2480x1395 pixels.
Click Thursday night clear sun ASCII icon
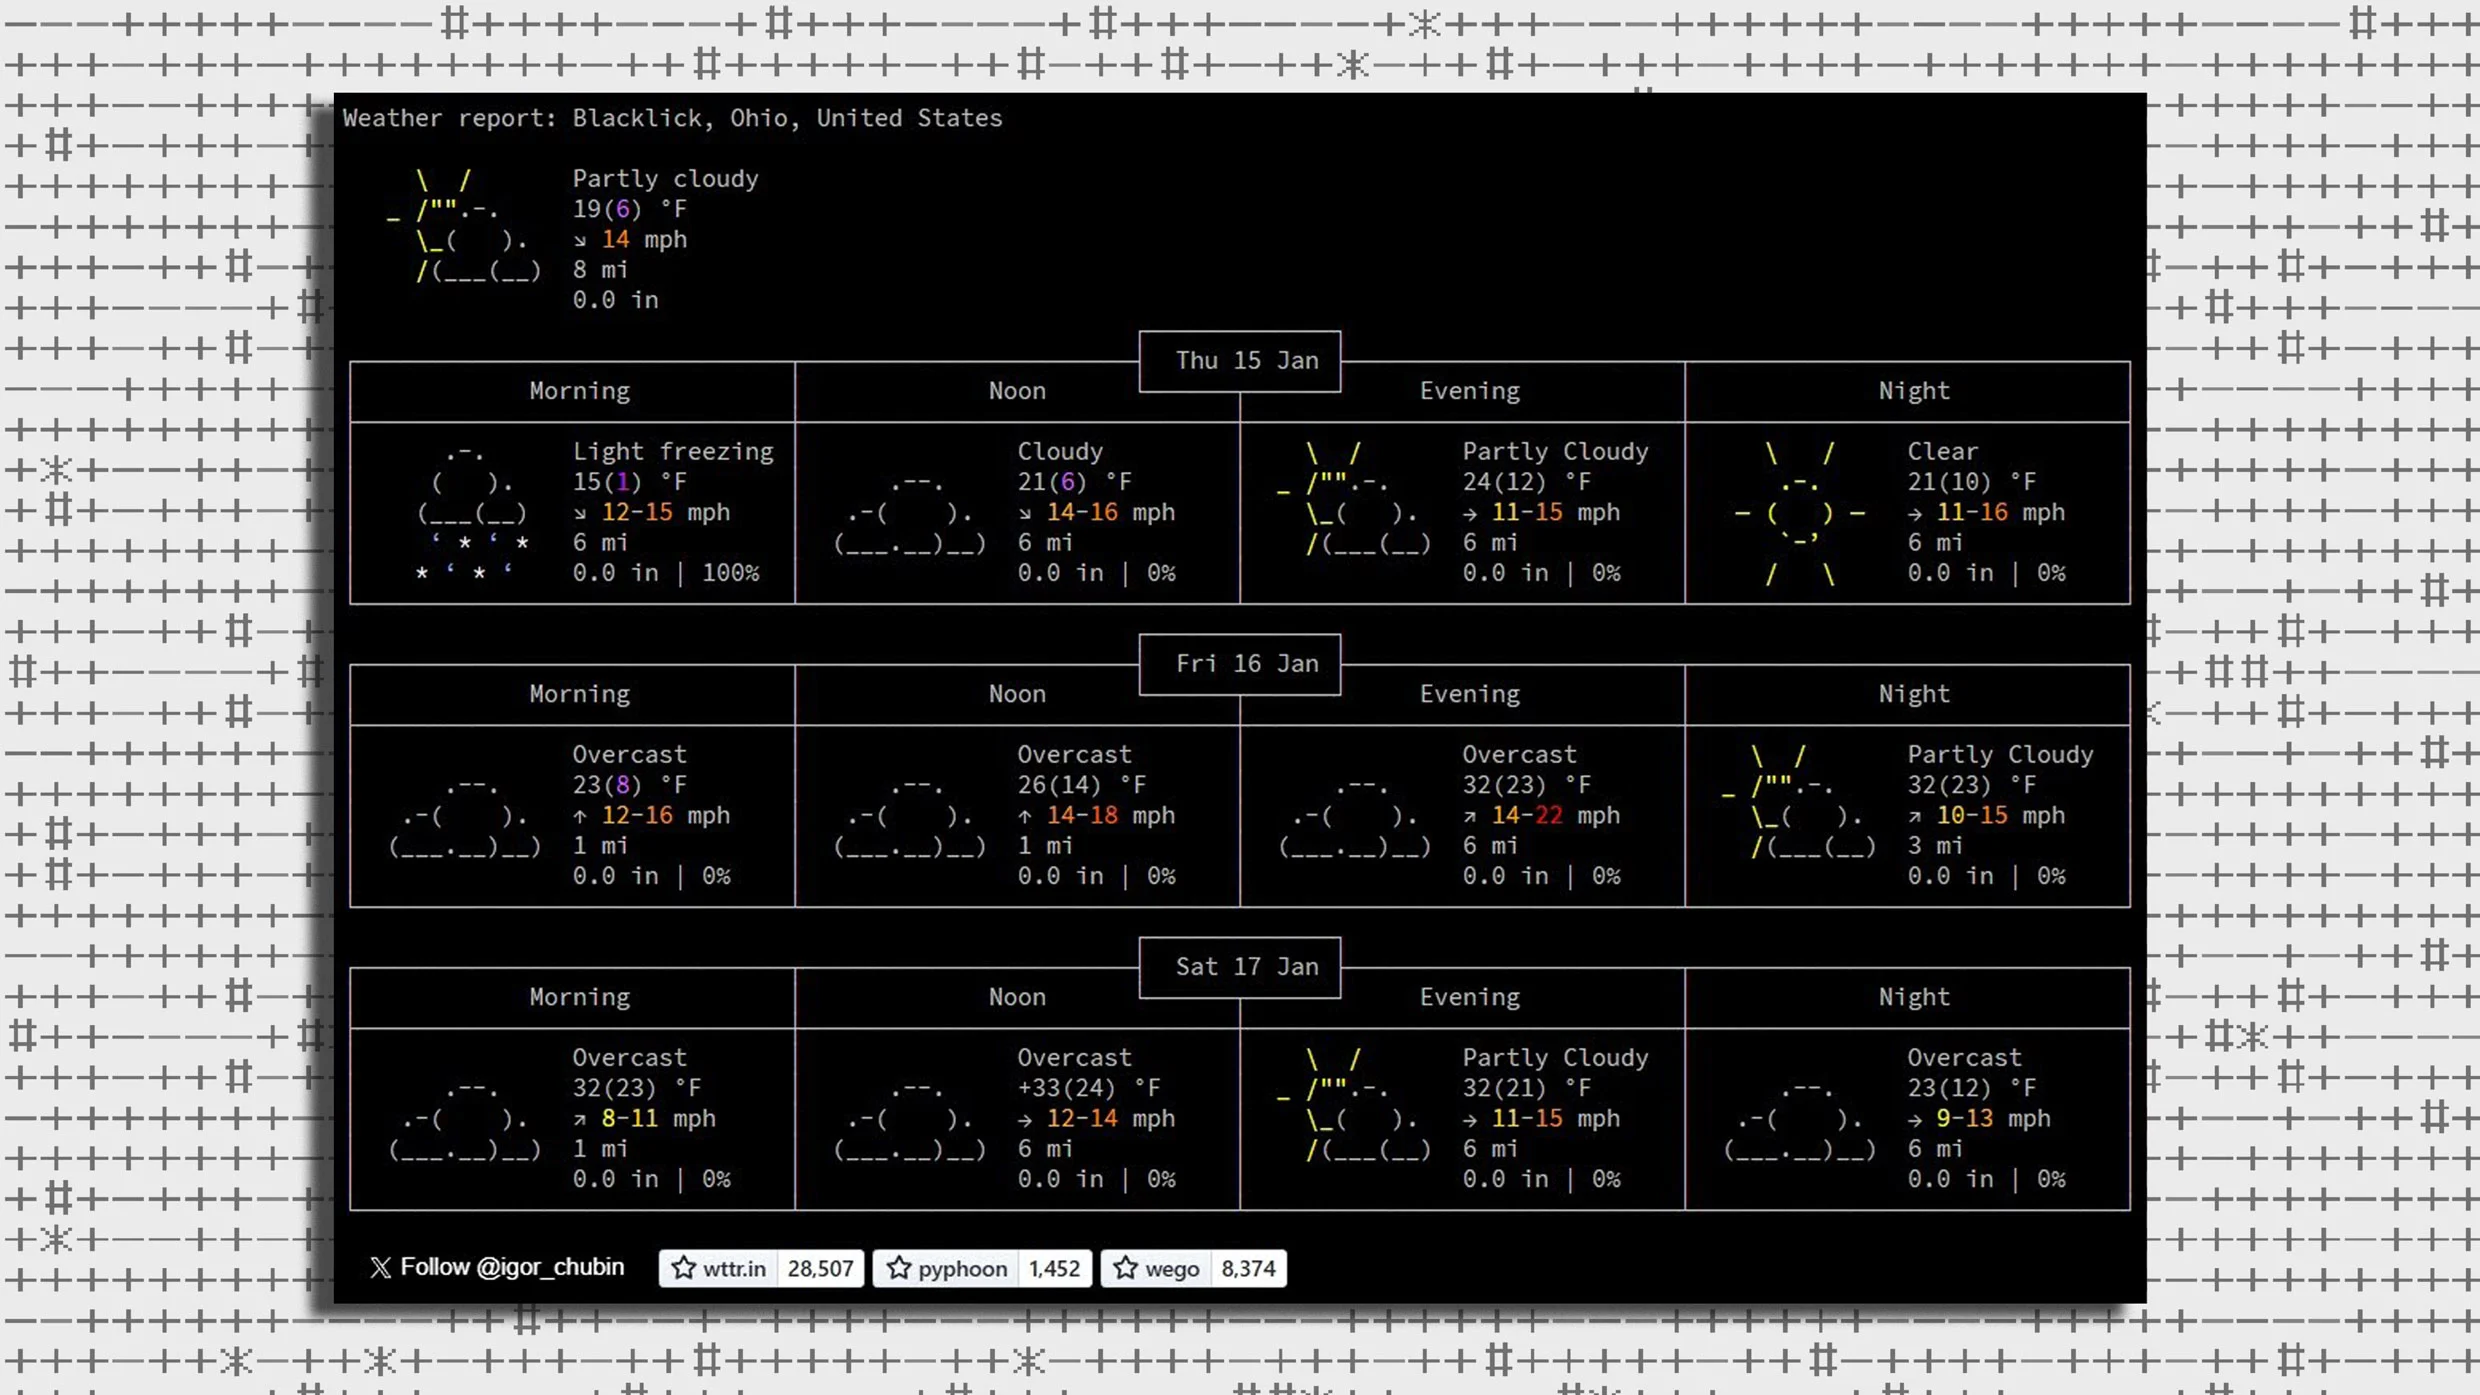click(1800, 512)
